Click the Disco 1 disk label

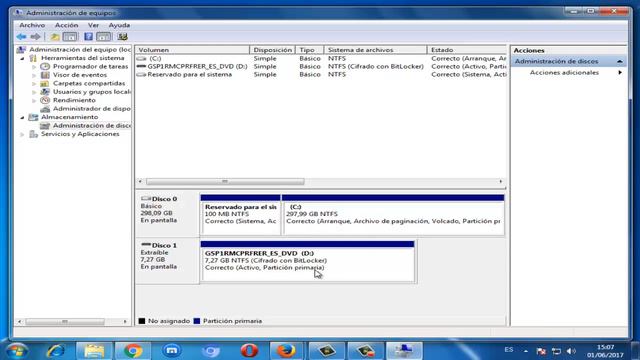point(164,245)
